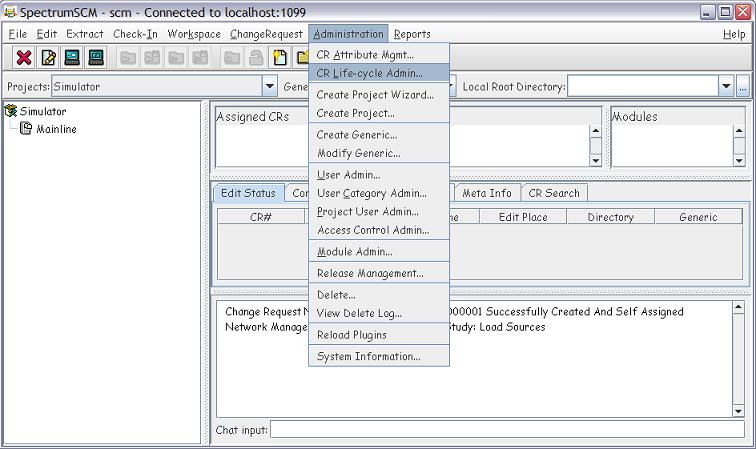
Task: Open Module Admin... menu item
Action: 379,252
